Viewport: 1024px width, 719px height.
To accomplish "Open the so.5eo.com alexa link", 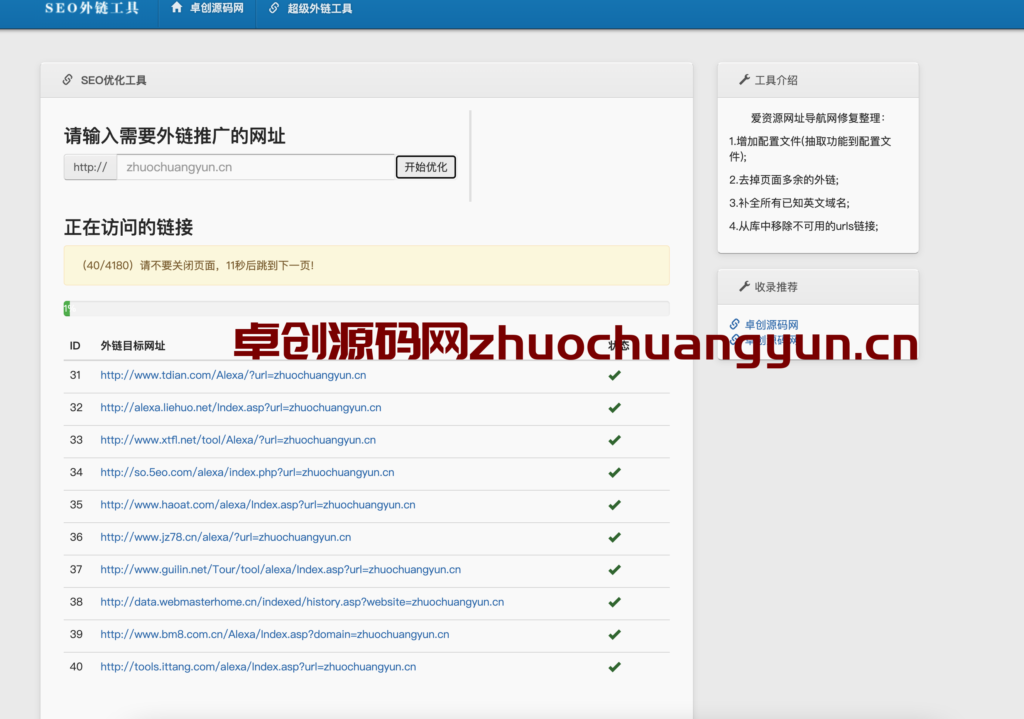I will [x=247, y=472].
